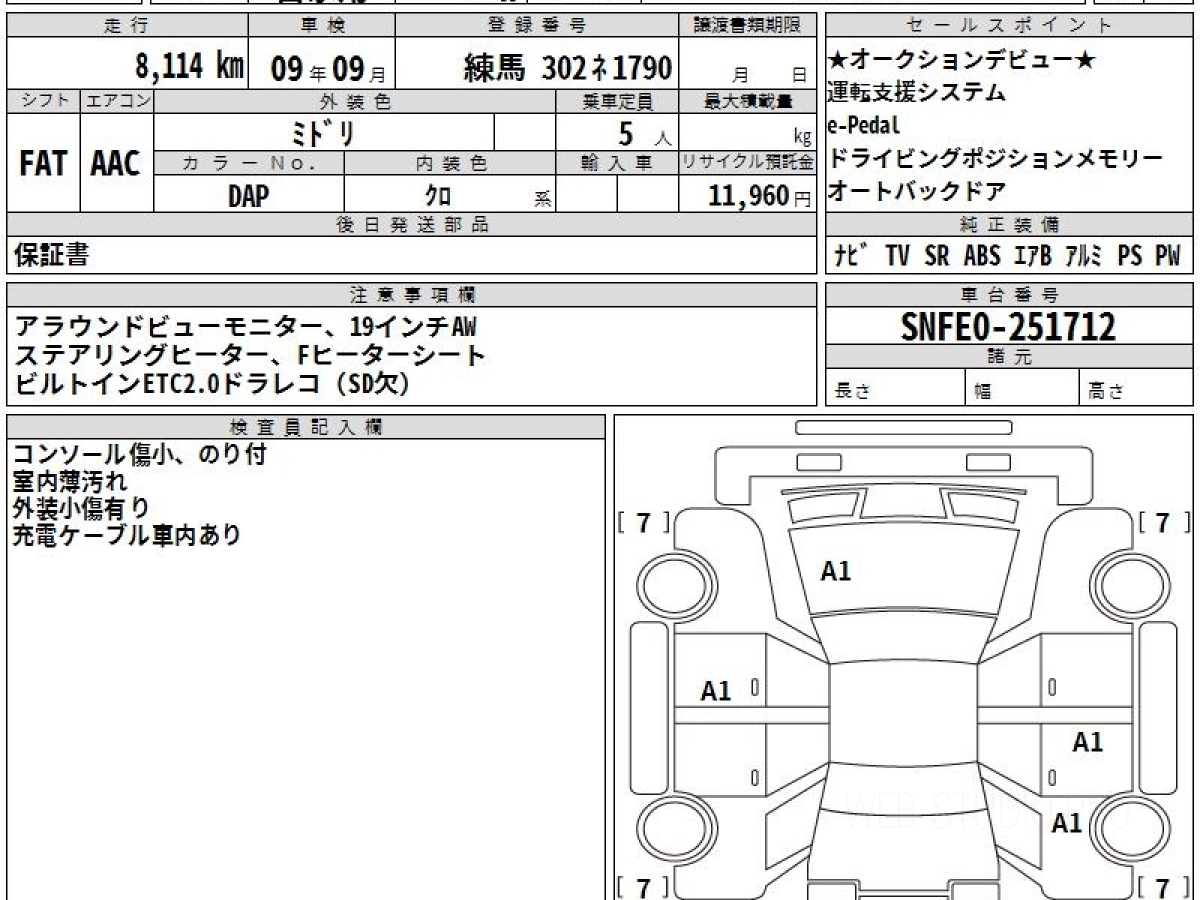
Task: Click the inspector remark "外装小傷有り"
Action: pyautogui.click(x=81, y=509)
